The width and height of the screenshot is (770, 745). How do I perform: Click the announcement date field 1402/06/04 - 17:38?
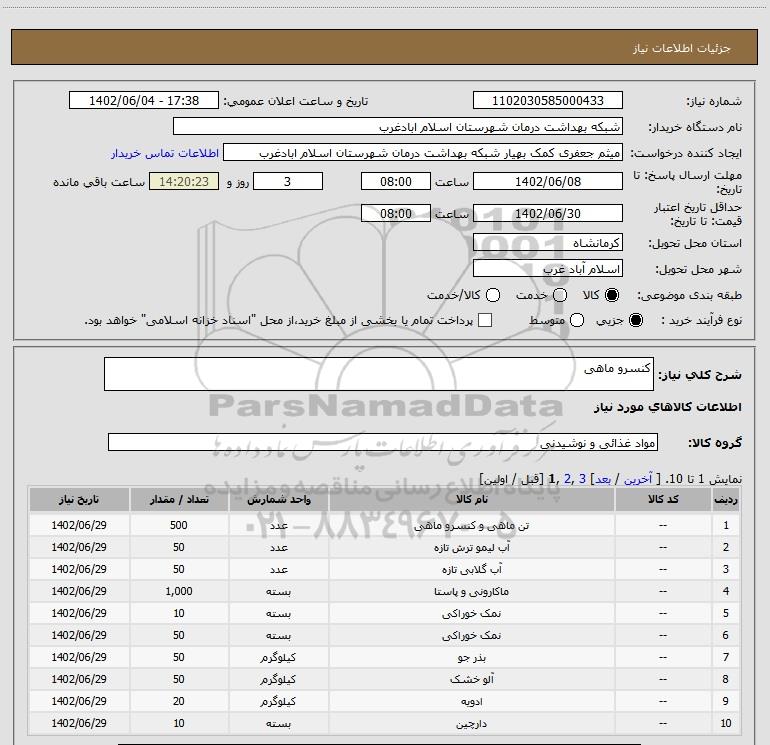click(x=144, y=100)
